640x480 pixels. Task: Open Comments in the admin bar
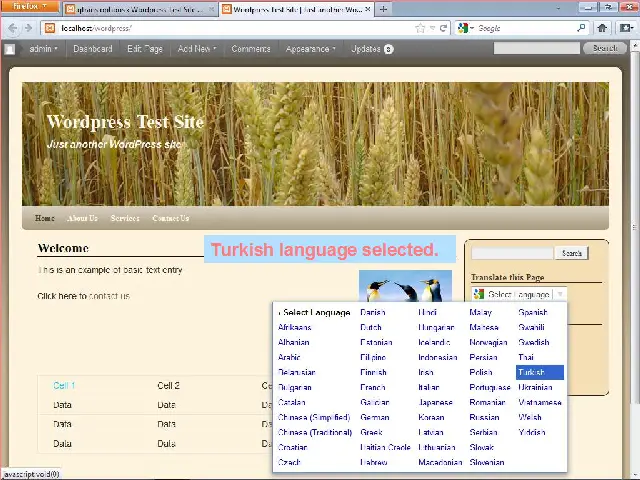coord(251,49)
